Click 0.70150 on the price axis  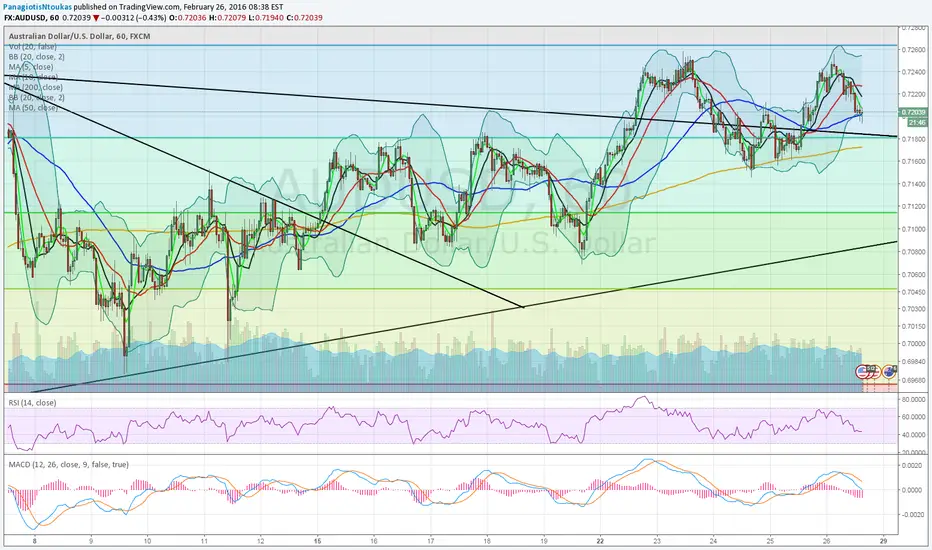coord(914,326)
